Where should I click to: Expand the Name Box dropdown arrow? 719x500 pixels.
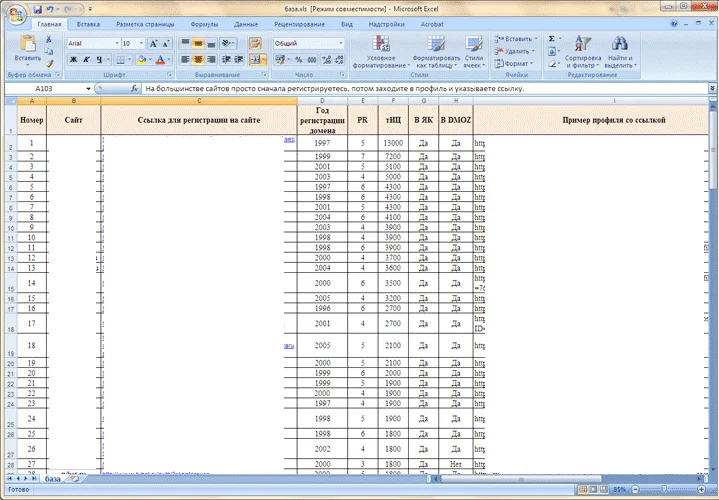(88, 89)
